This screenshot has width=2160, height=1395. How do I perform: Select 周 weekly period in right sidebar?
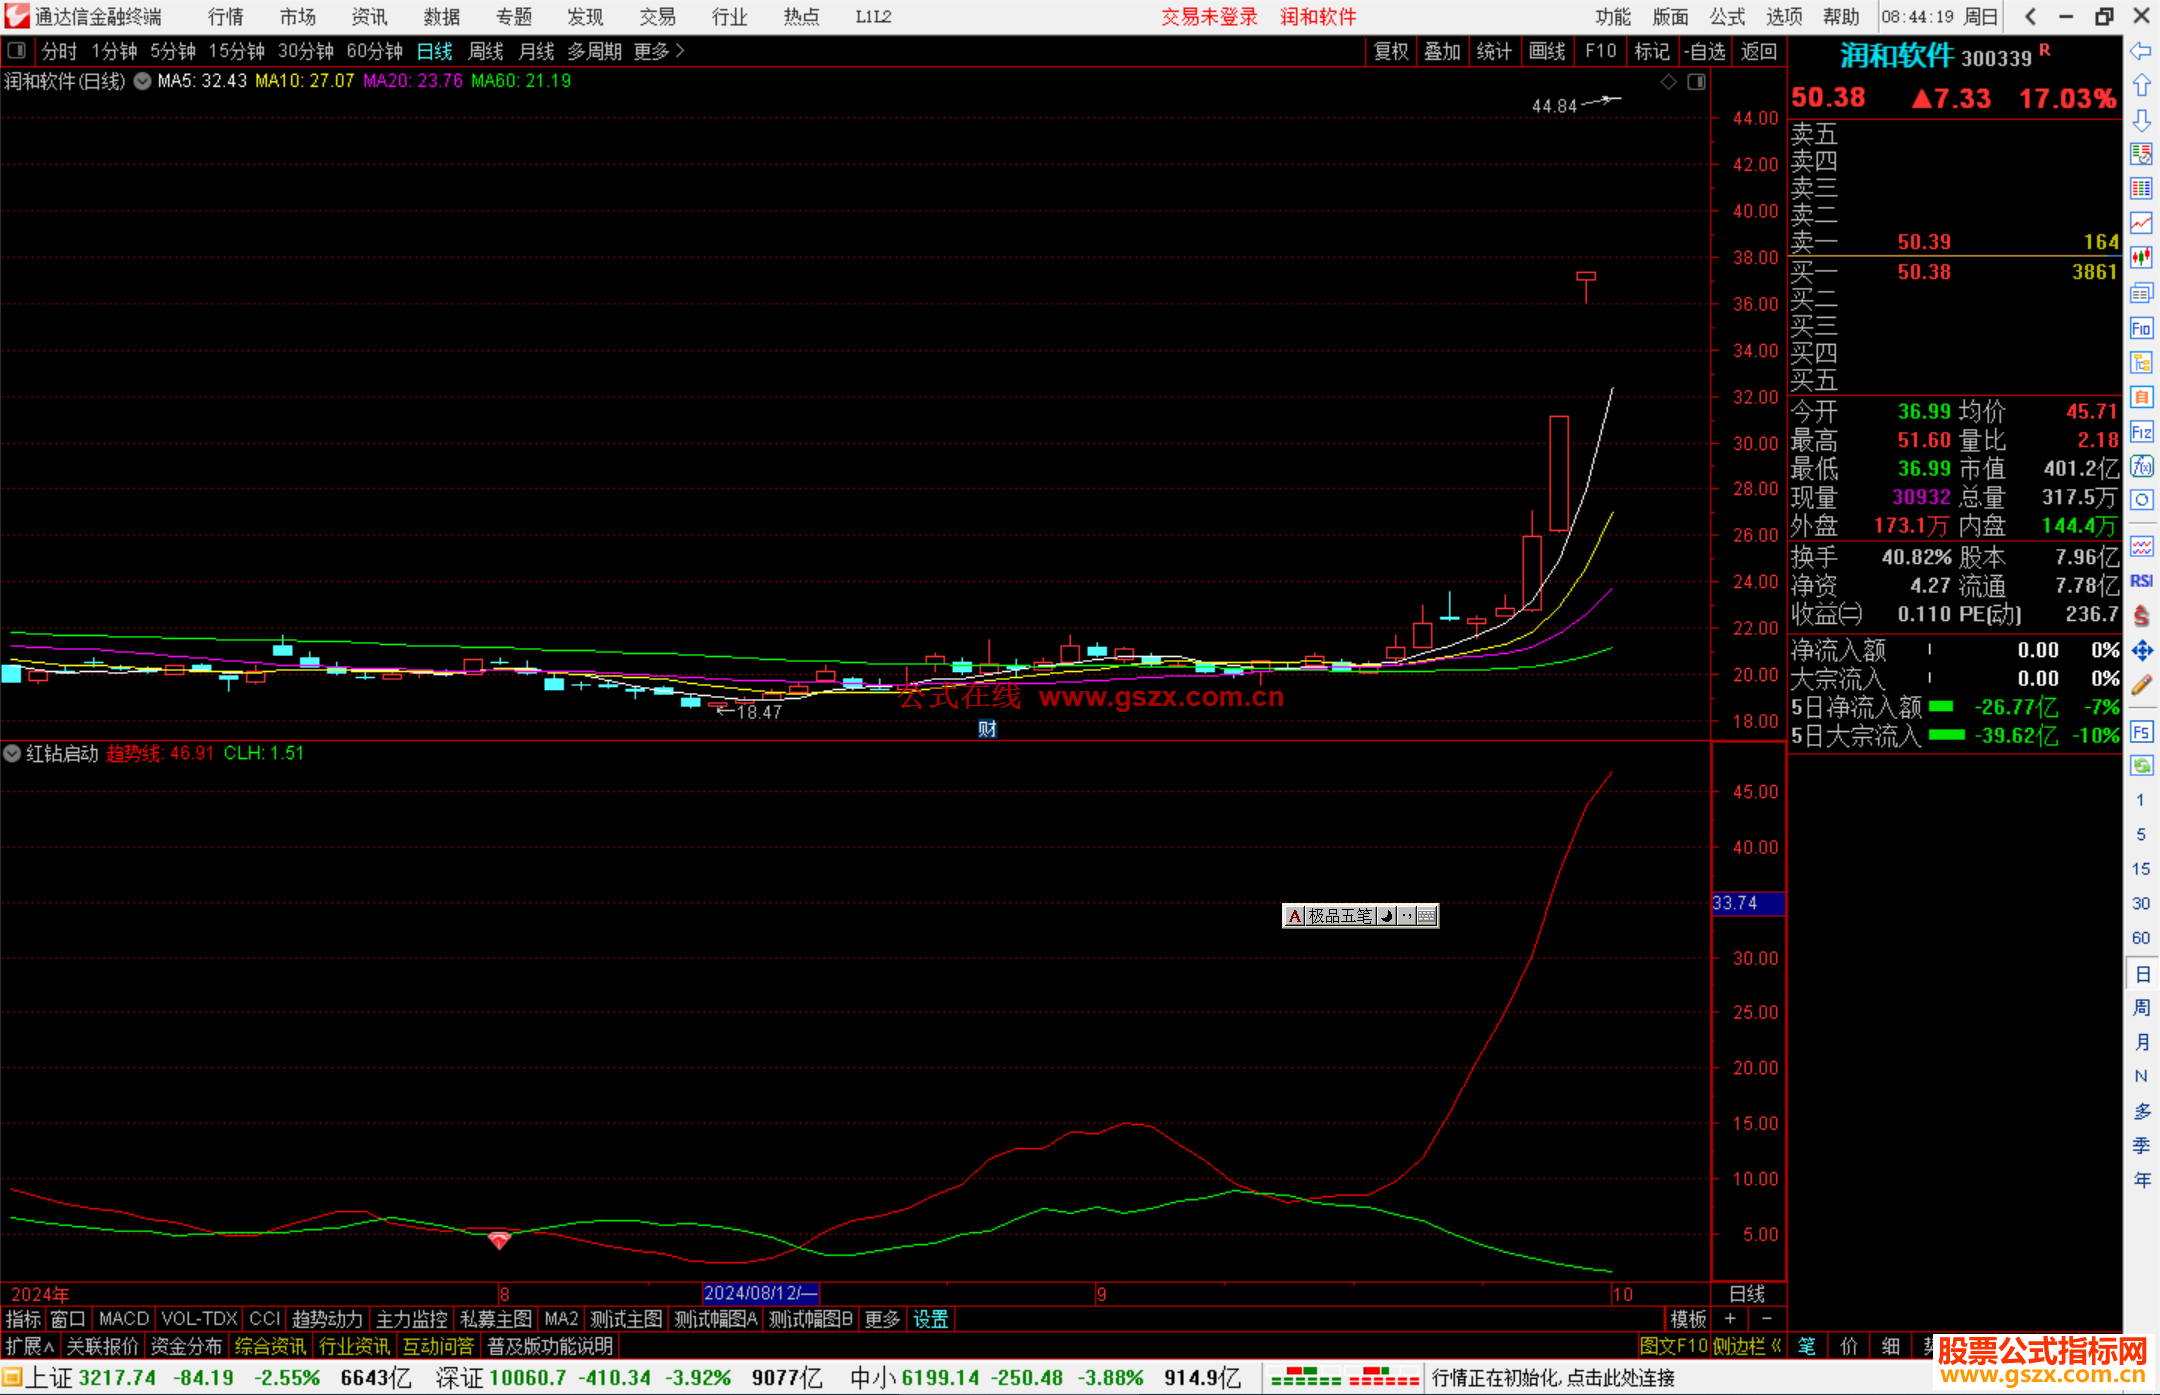pos(2141,1007)
